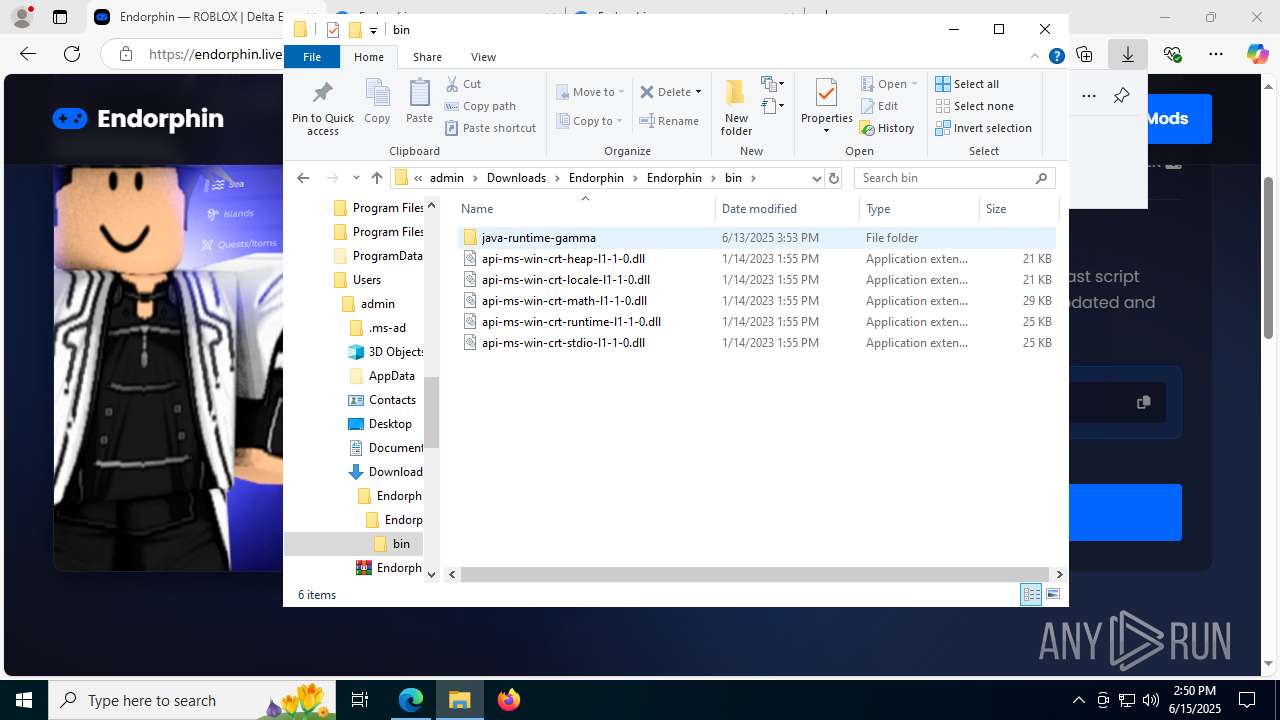Click Select none in ribbon

[974, 106]
